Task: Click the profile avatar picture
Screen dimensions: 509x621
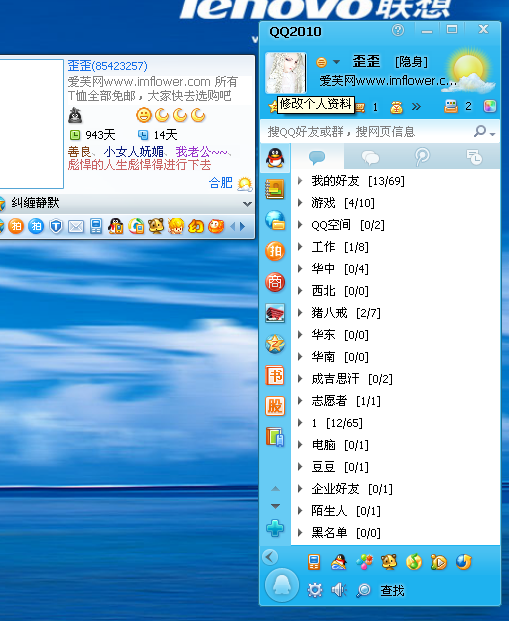Action: click(x=285, y=73)
